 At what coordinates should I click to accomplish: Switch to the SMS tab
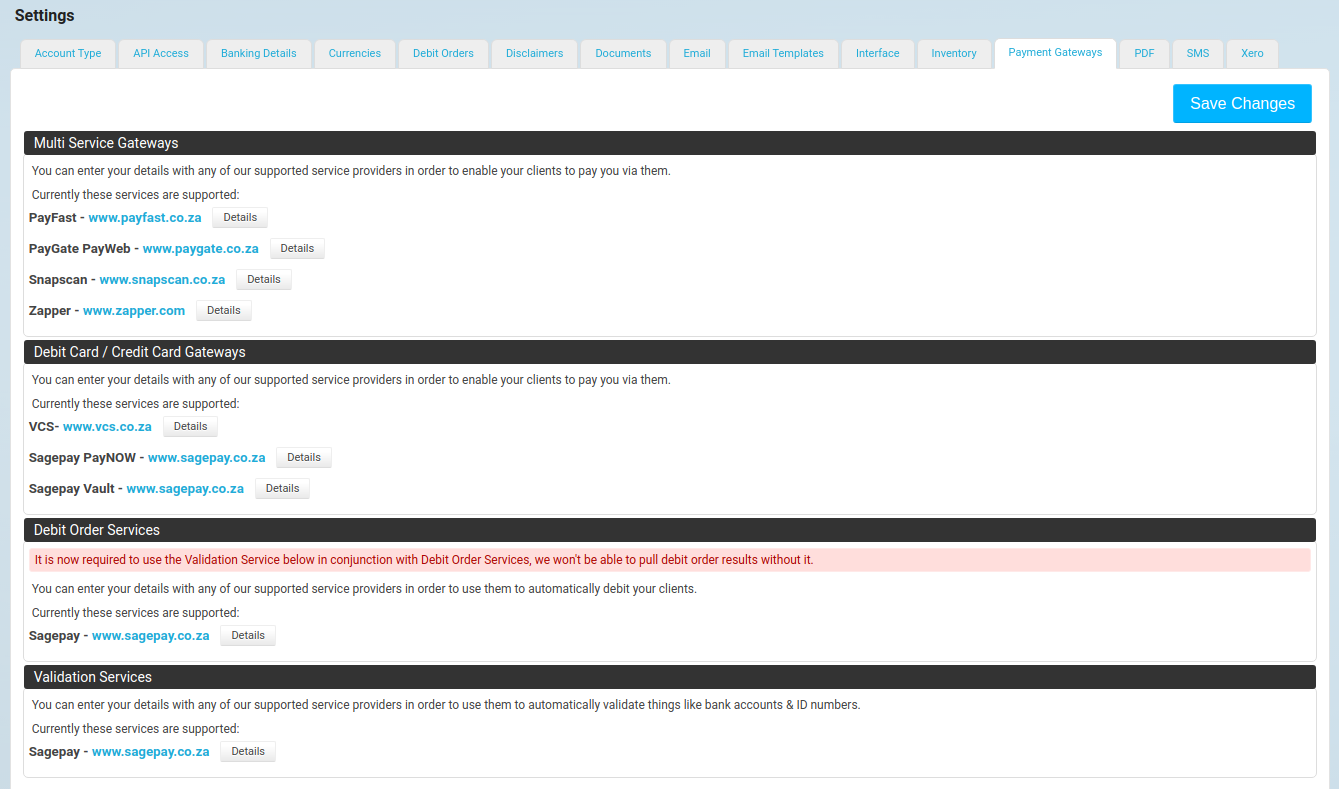[1198, 53]
